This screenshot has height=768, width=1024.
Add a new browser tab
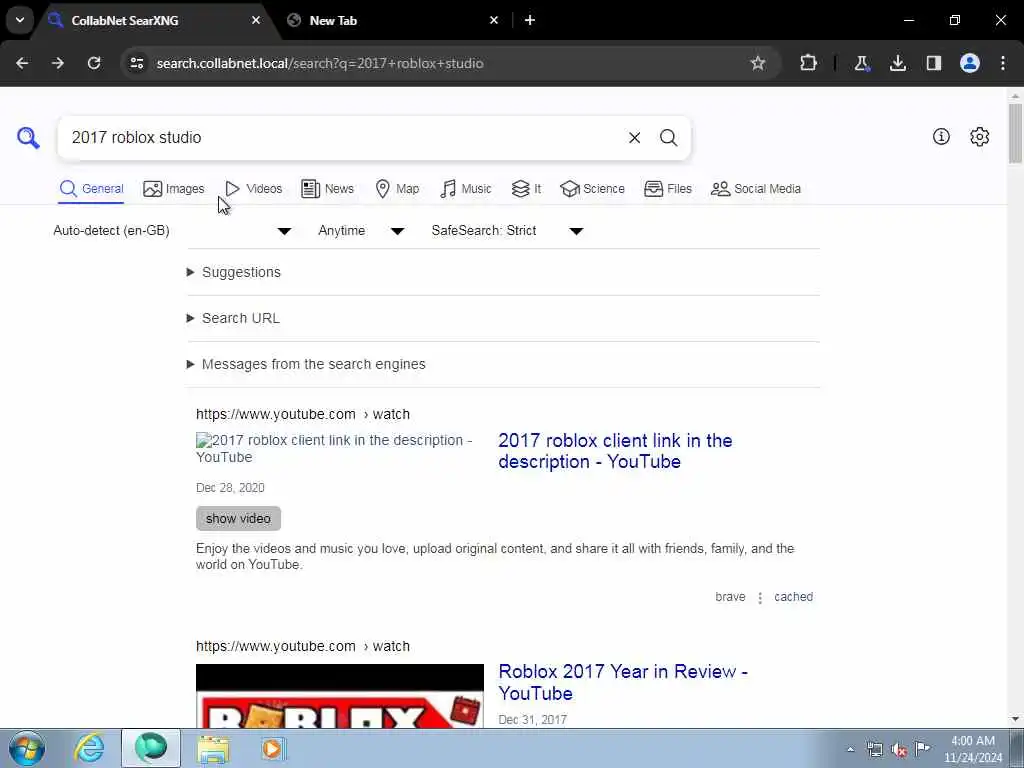[530, 20]
